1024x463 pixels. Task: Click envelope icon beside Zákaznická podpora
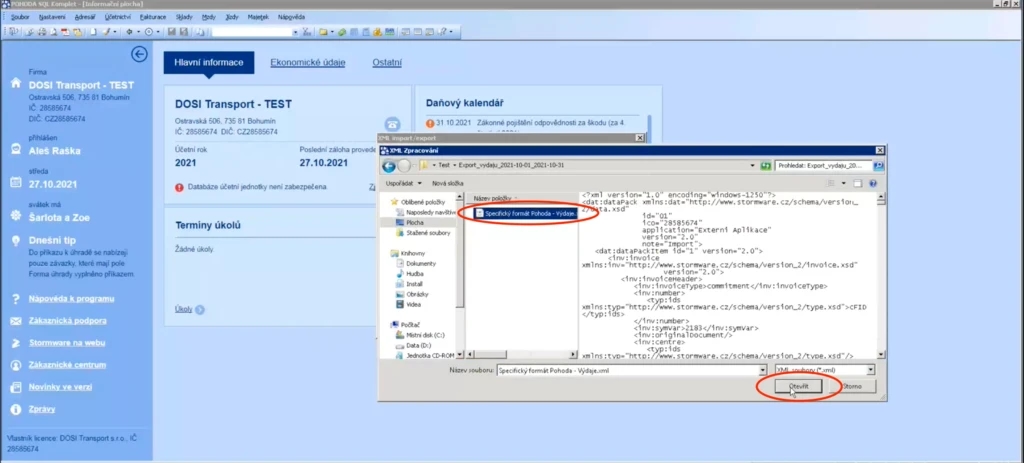[16, 321]
